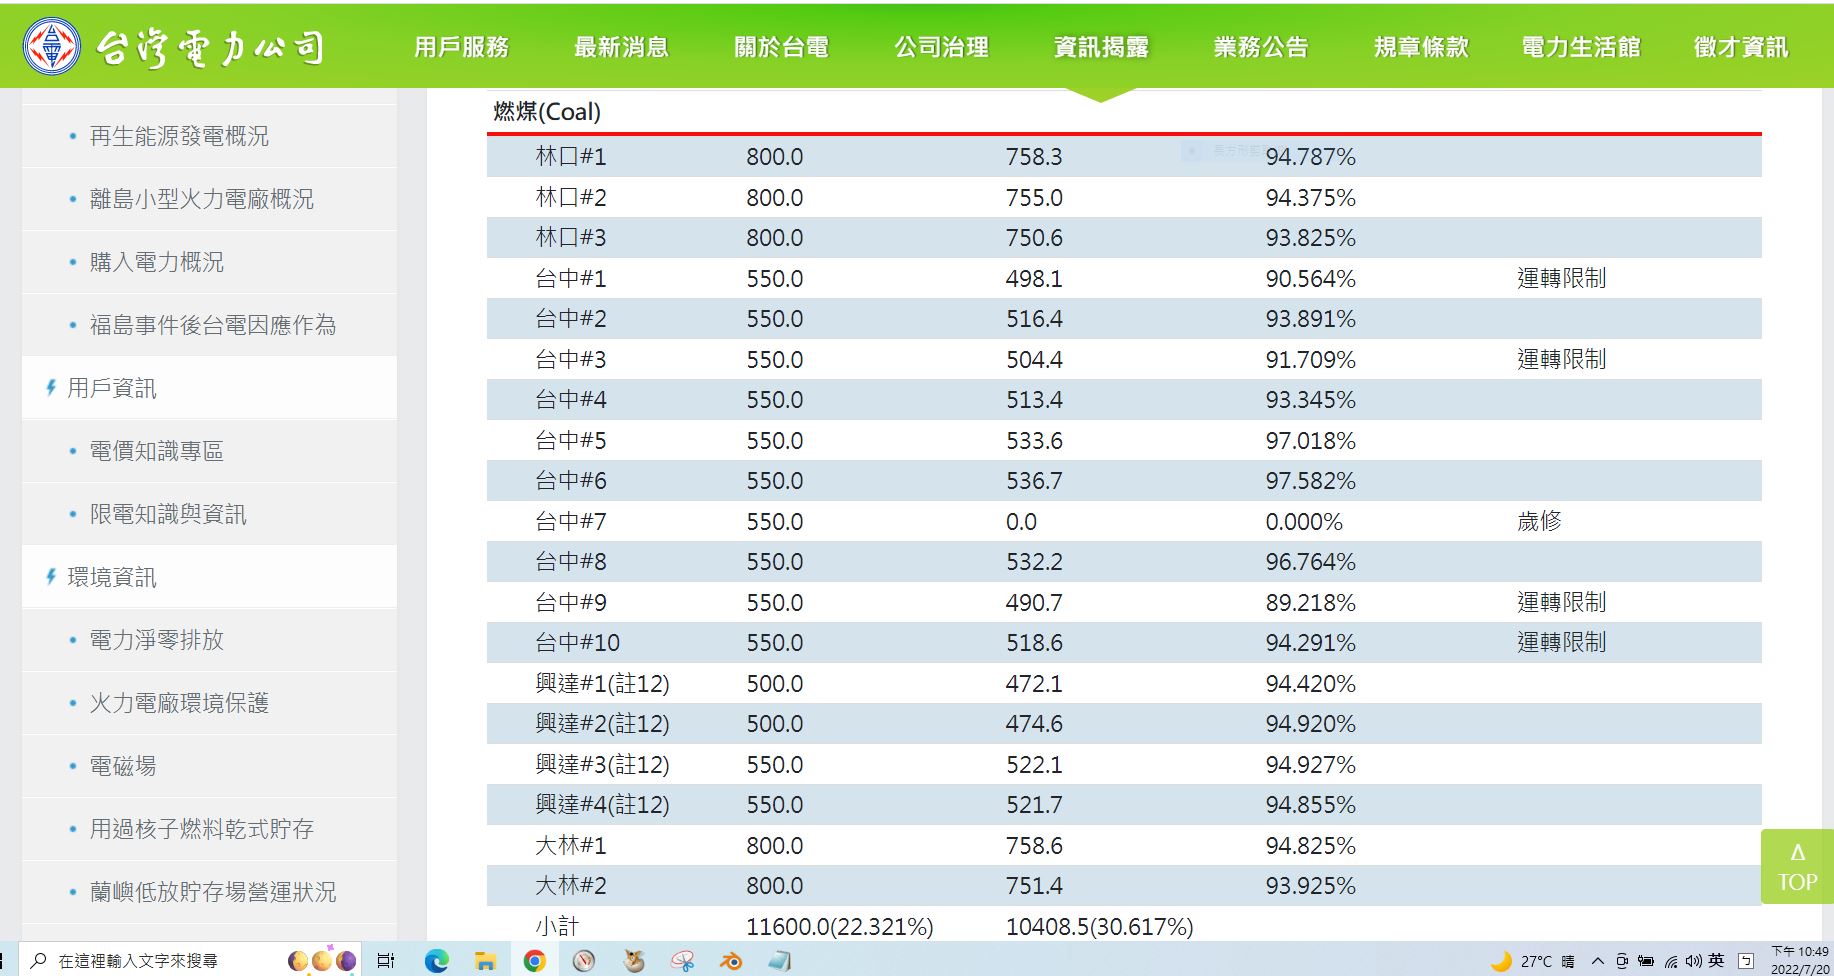Open the weather widget showing 27°C
Viewport: 1834px width, 976px height.
(1533, 961)
